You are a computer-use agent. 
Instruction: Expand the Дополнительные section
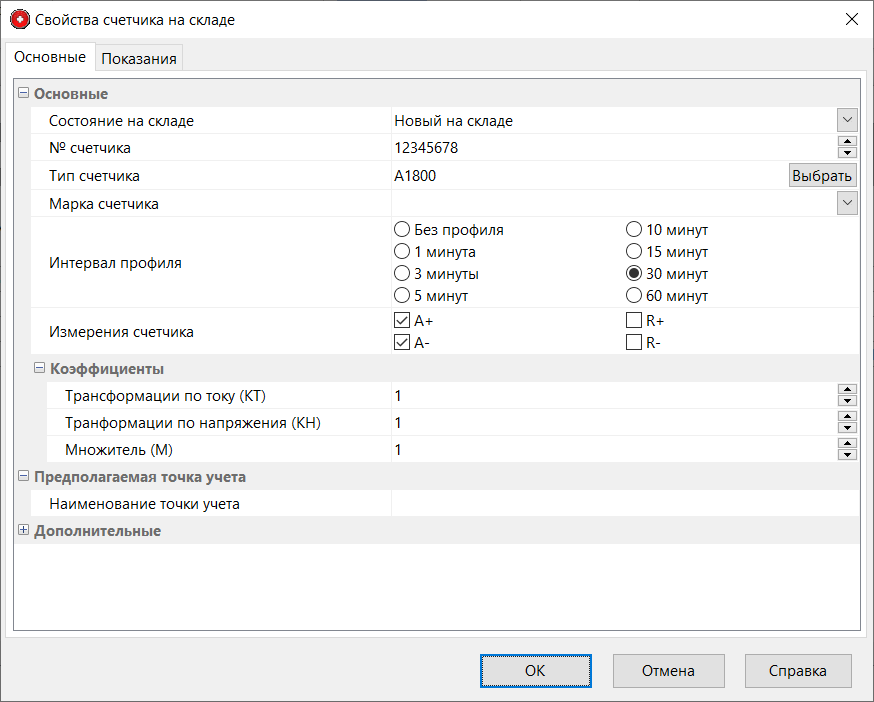click(24, 531)
